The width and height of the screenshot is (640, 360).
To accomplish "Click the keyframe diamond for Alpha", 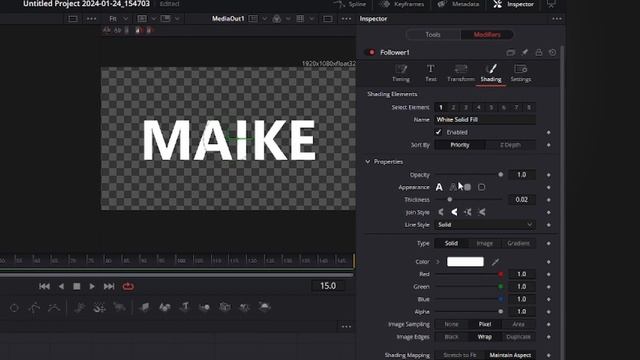I will pos(549,312).
